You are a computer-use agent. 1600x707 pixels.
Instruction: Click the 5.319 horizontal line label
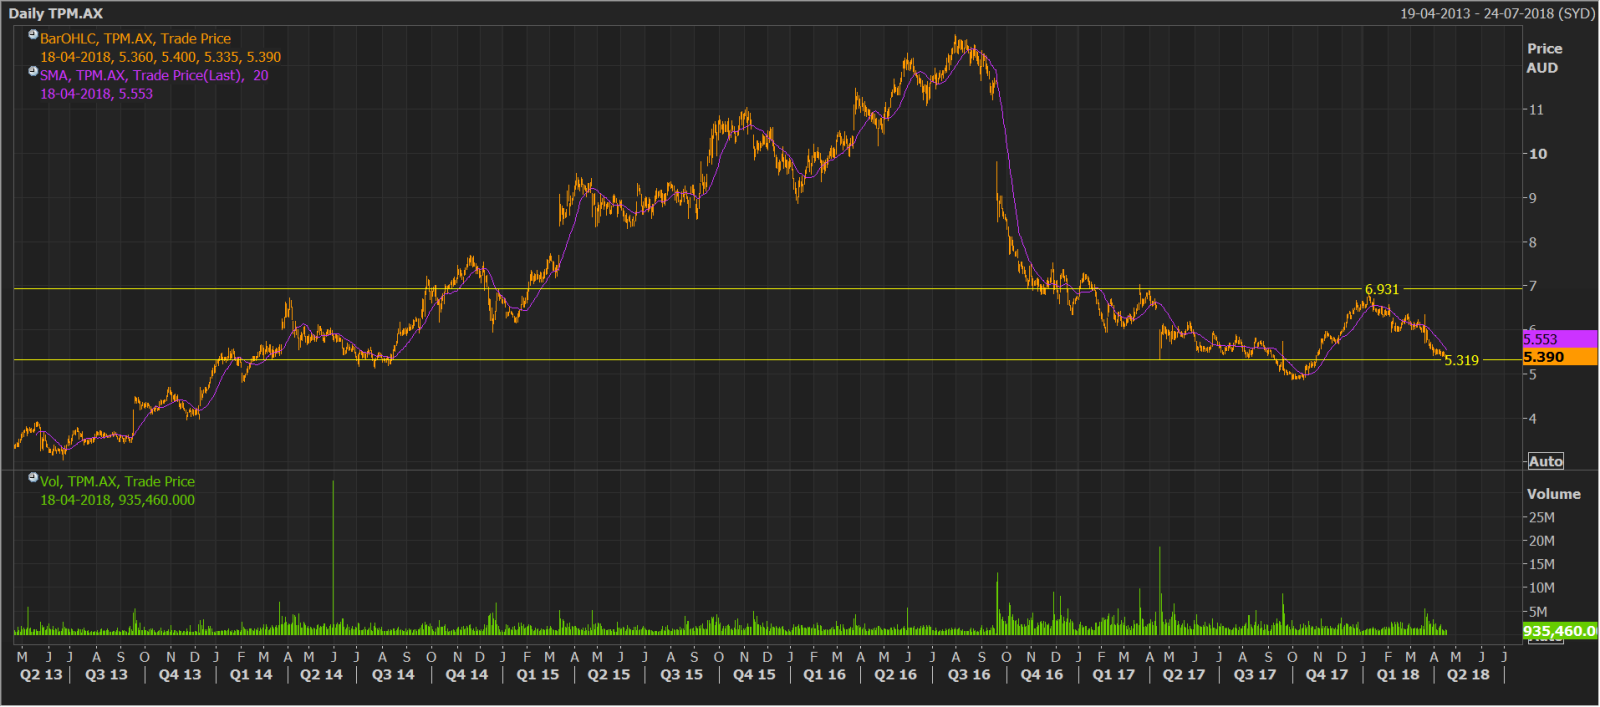point(1461,360)
